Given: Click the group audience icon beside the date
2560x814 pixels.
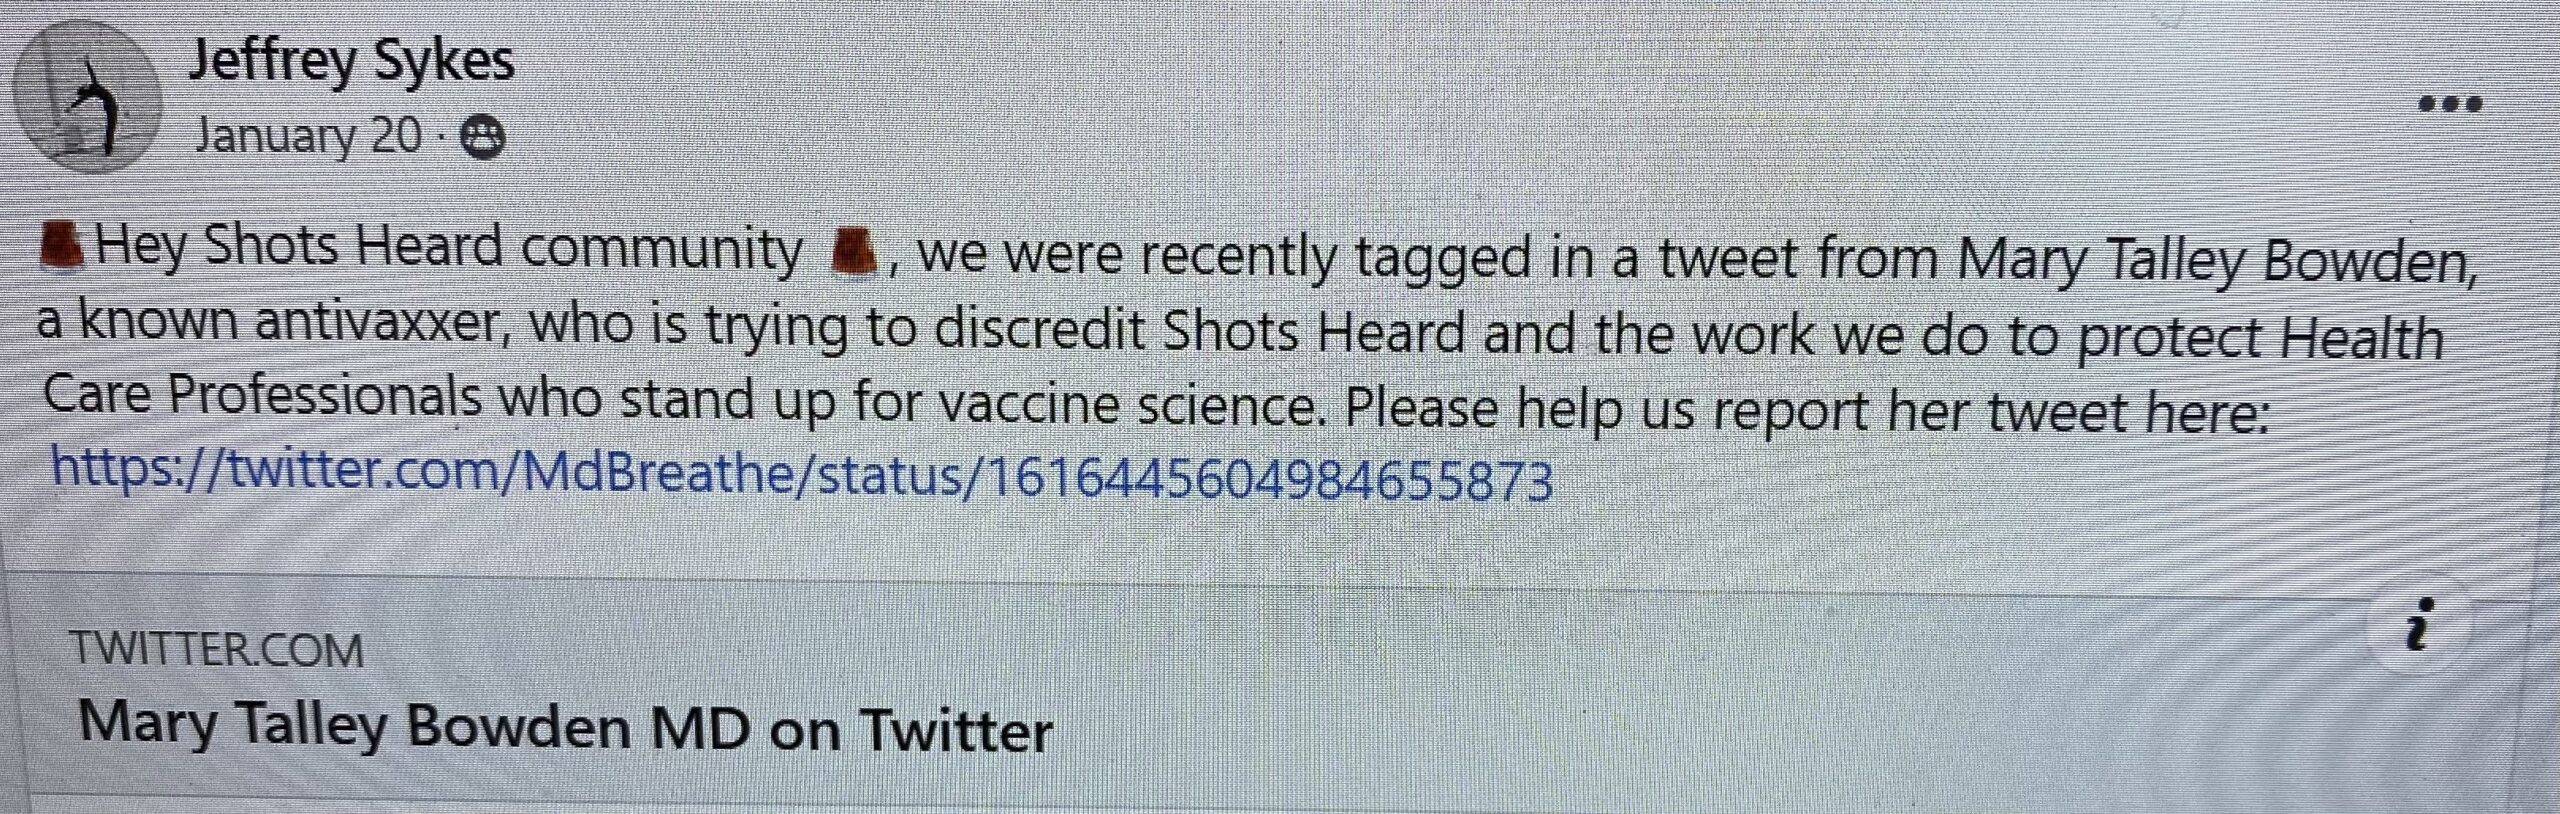Looking at the screenshot, I should 482,139.
